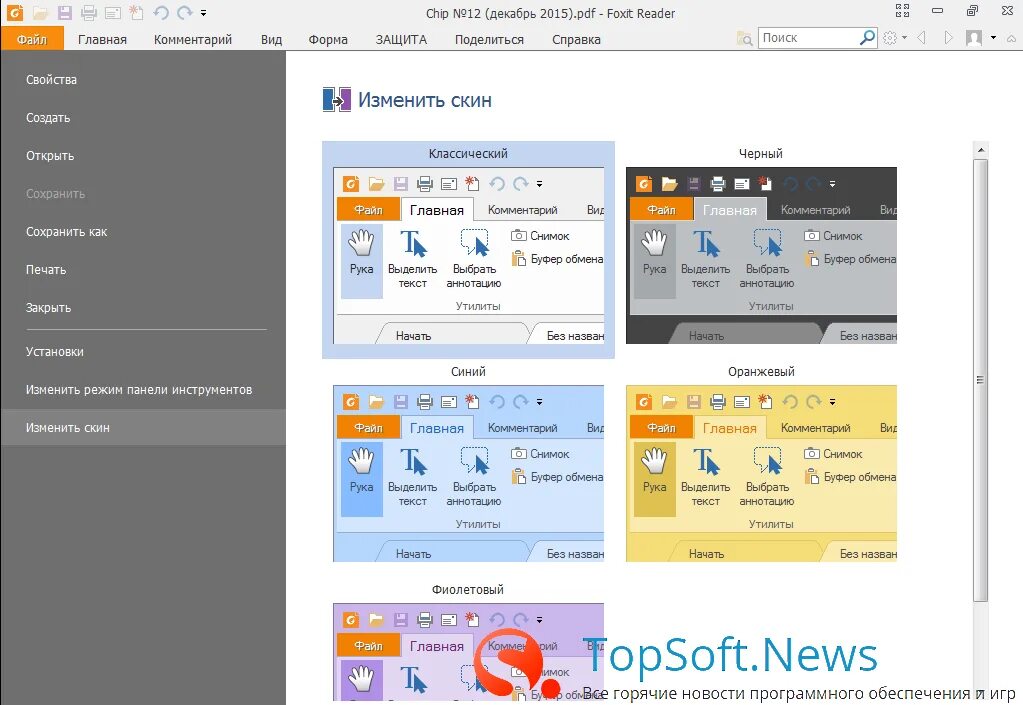This screenshot has height=705, width=1023.
Task: Click the Foxit Reader logo icon in title bar
Action: tap(14, 12)
